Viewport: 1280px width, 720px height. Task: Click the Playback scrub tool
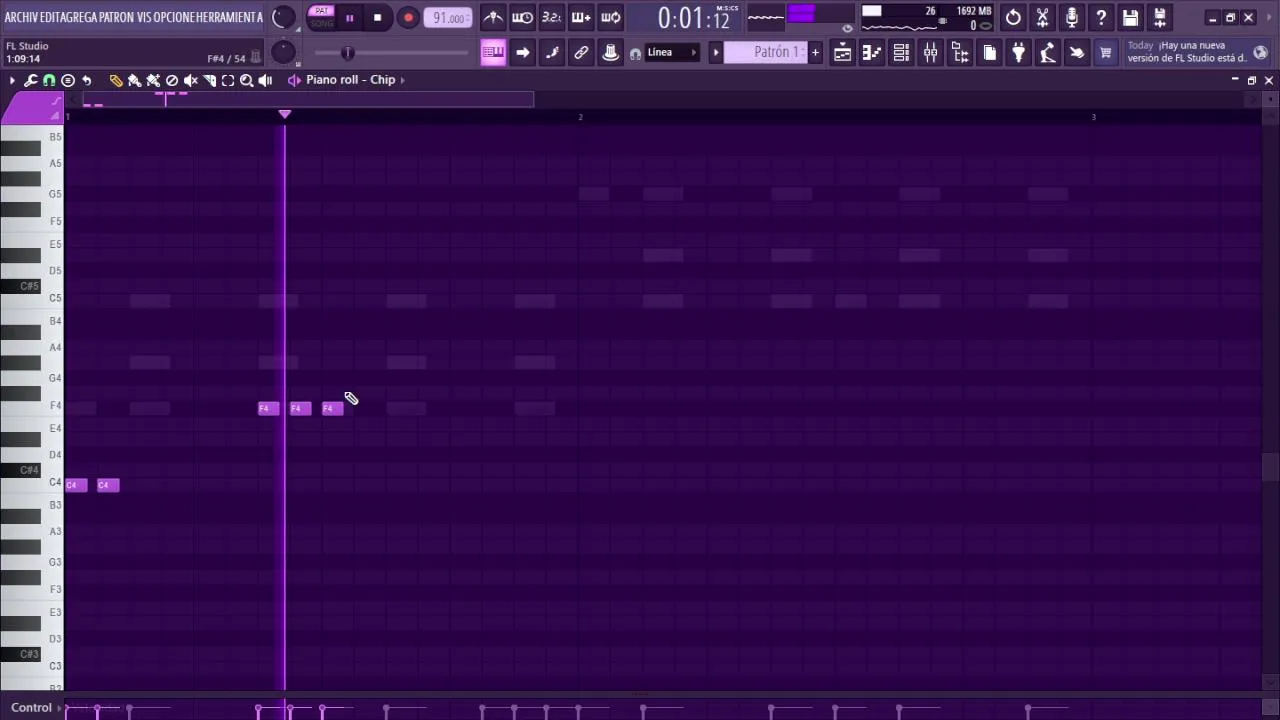click(265, 80)
